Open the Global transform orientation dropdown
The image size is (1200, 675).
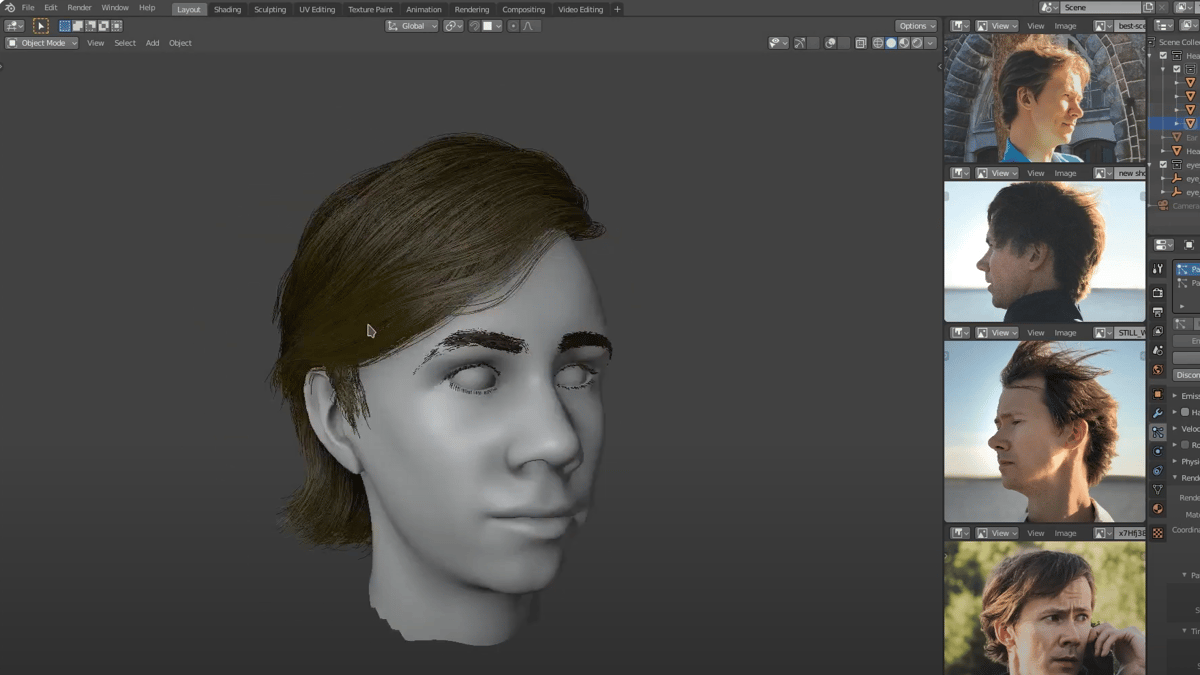pos(412,26)
